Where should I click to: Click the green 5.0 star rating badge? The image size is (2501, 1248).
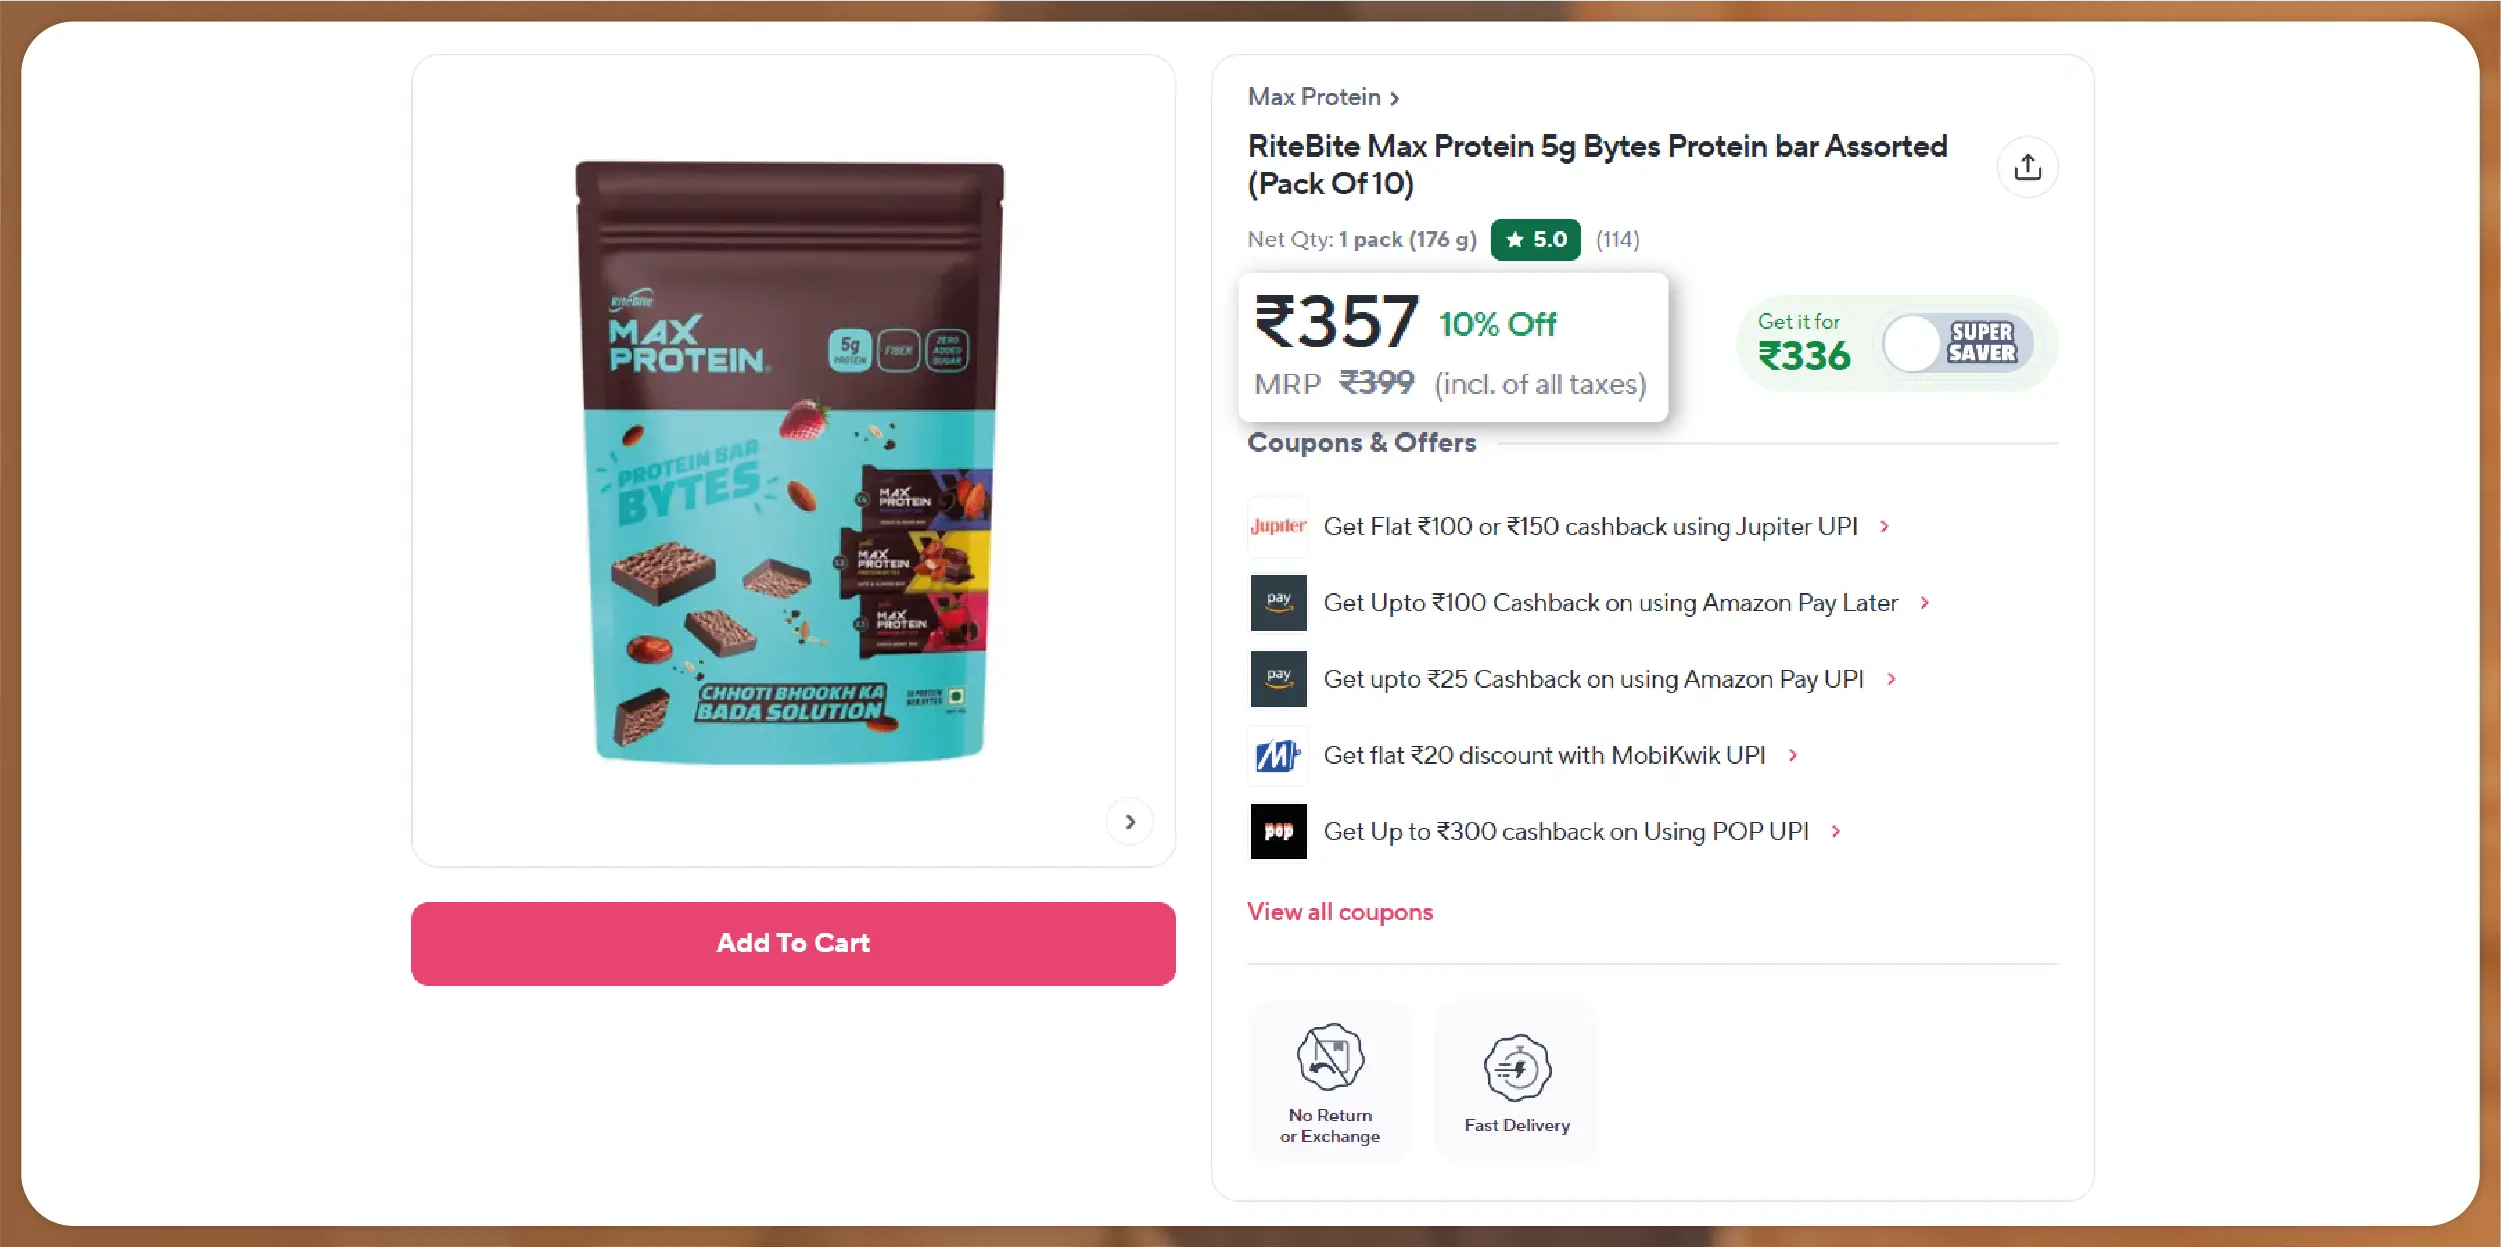tap(1535, 240)
